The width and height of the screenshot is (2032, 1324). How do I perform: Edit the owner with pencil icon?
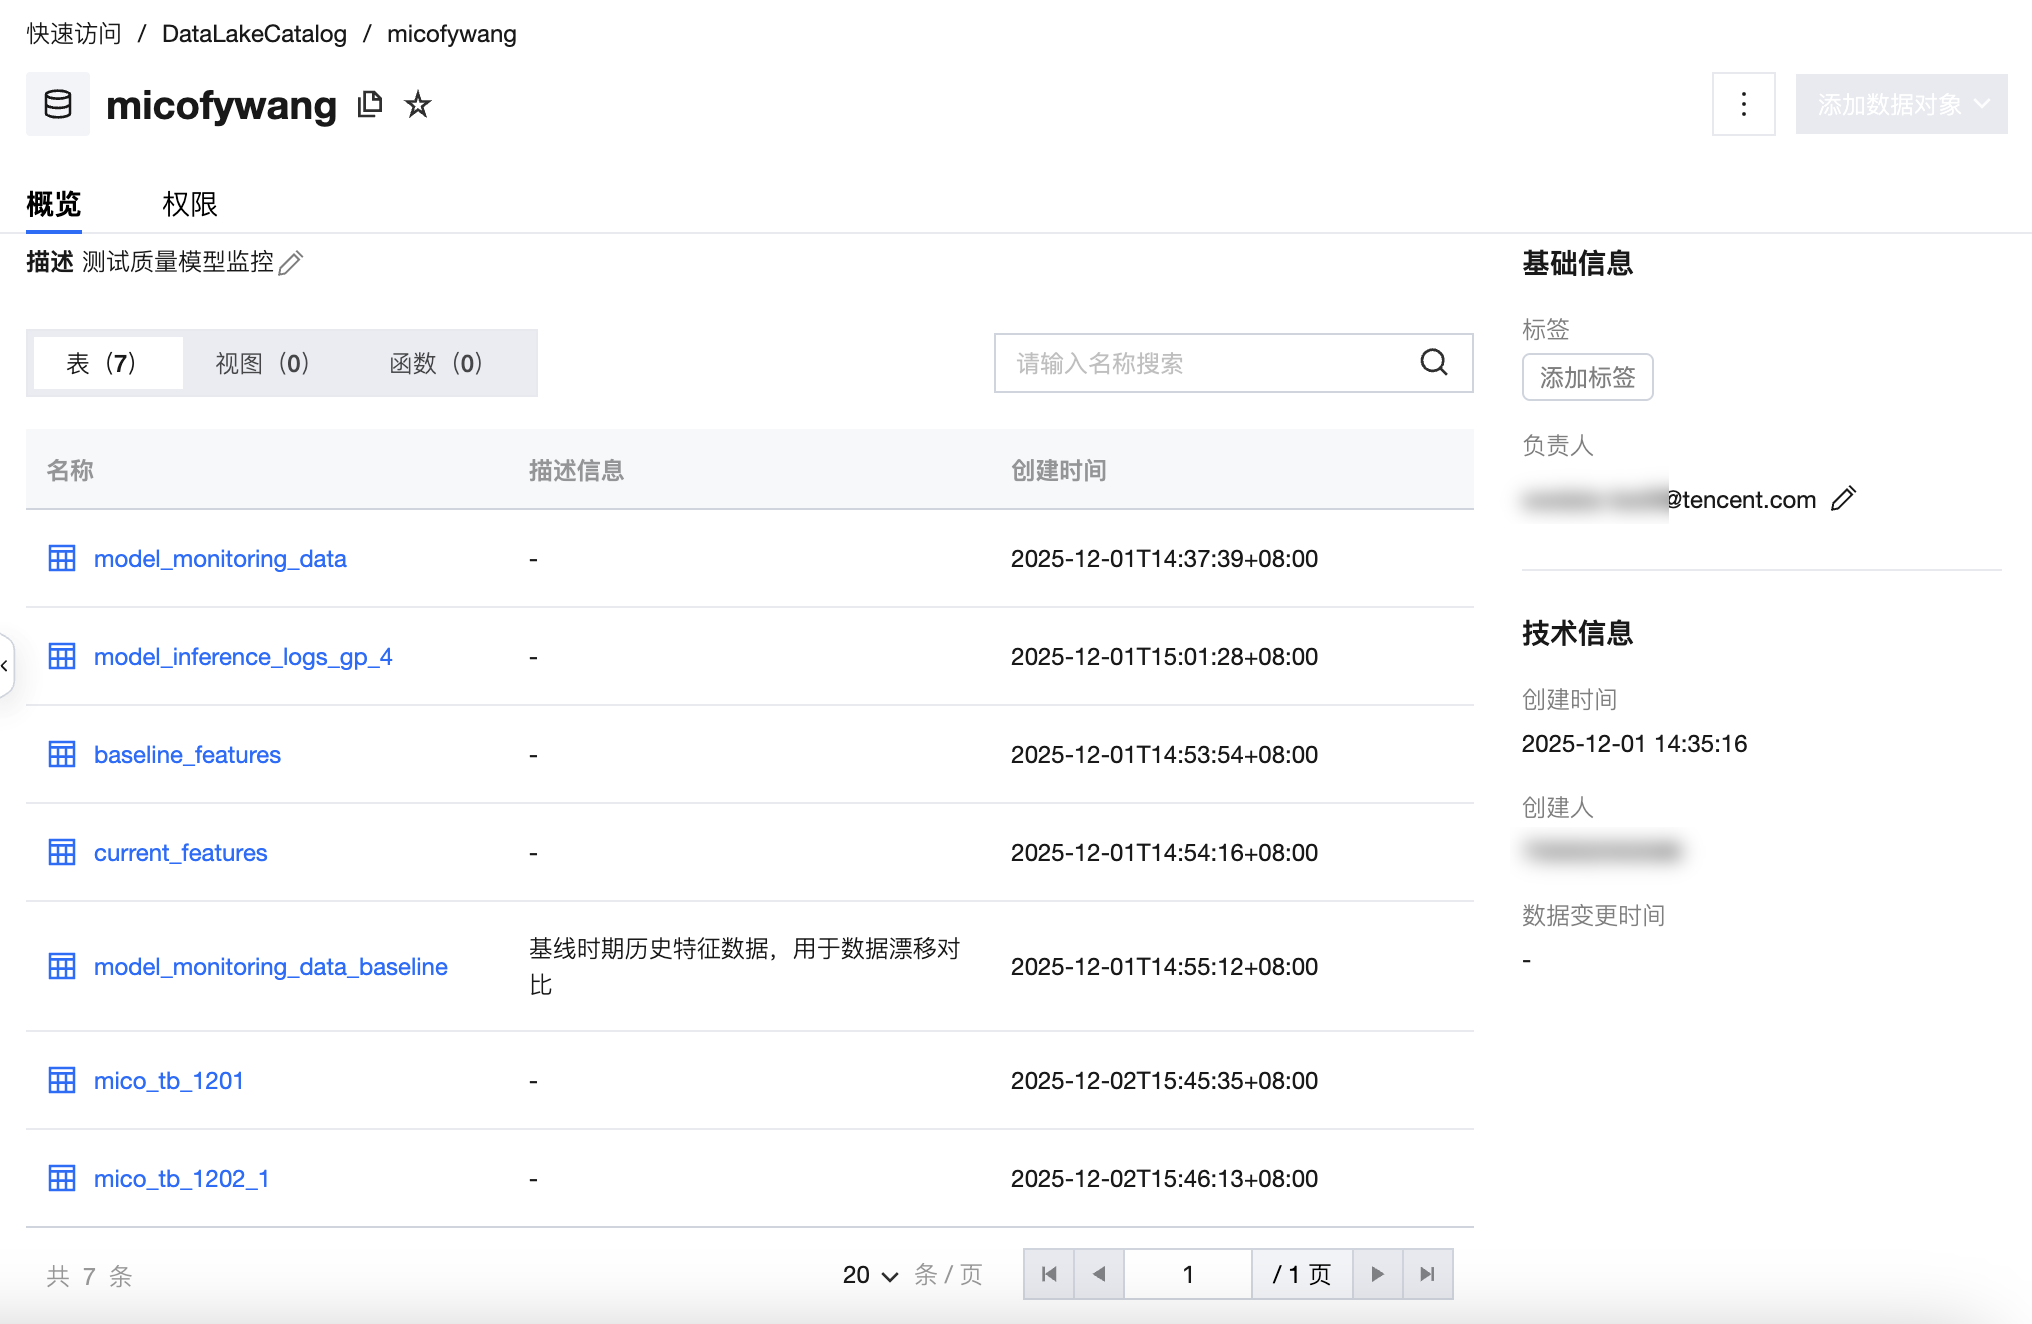pyautogui.click(x=1843, y=498)
